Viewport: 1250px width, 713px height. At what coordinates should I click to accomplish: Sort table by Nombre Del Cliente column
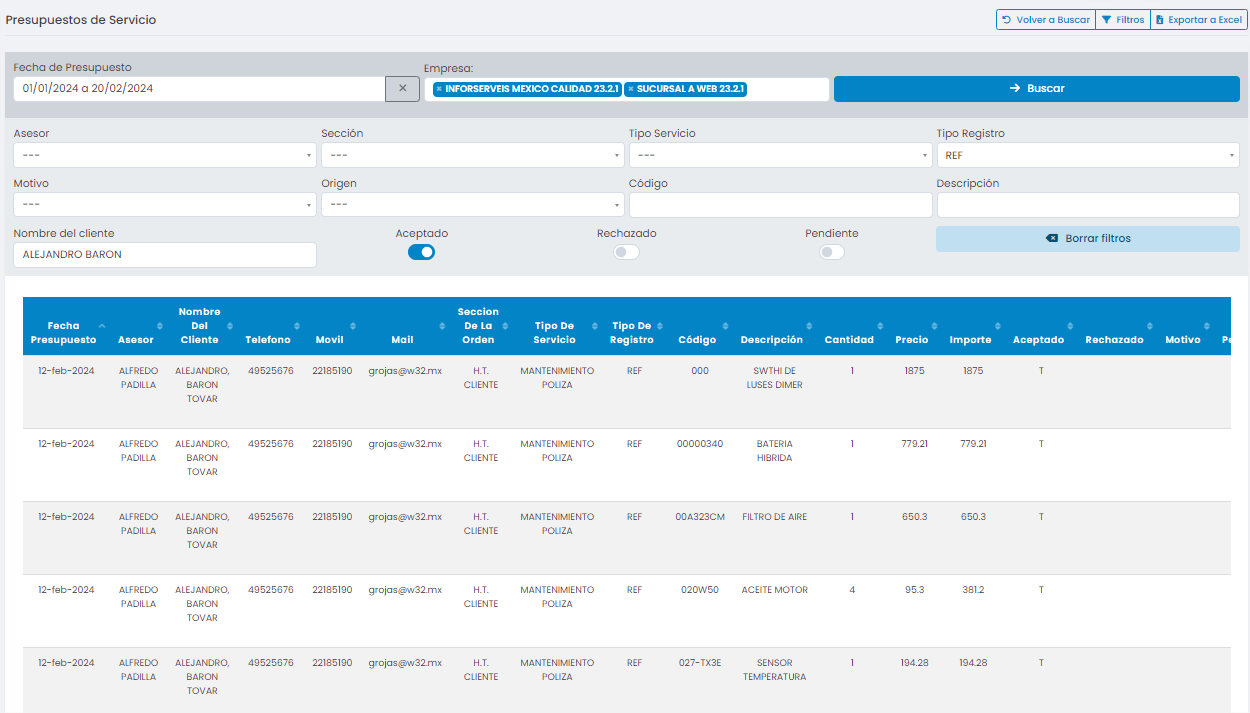click(201, 326)
